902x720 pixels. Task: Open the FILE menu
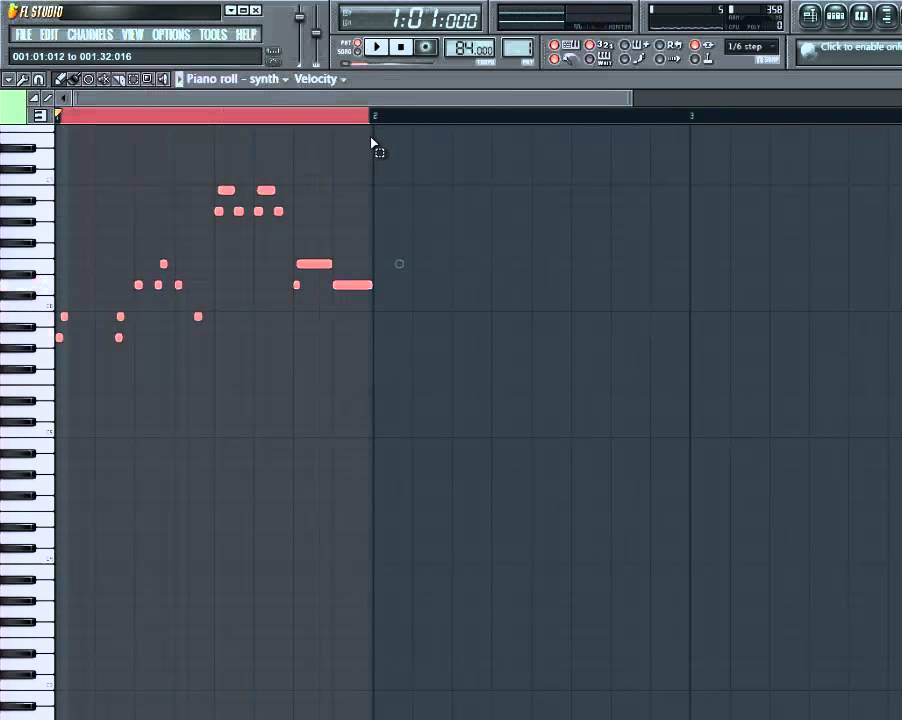[24, 35]
